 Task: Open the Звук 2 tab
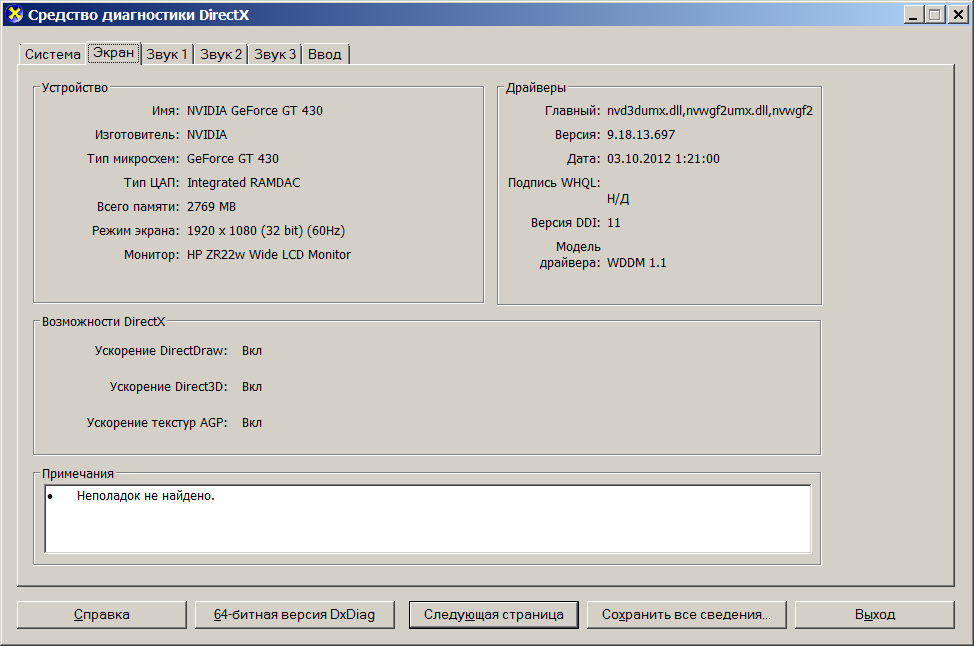pos(221,55)
